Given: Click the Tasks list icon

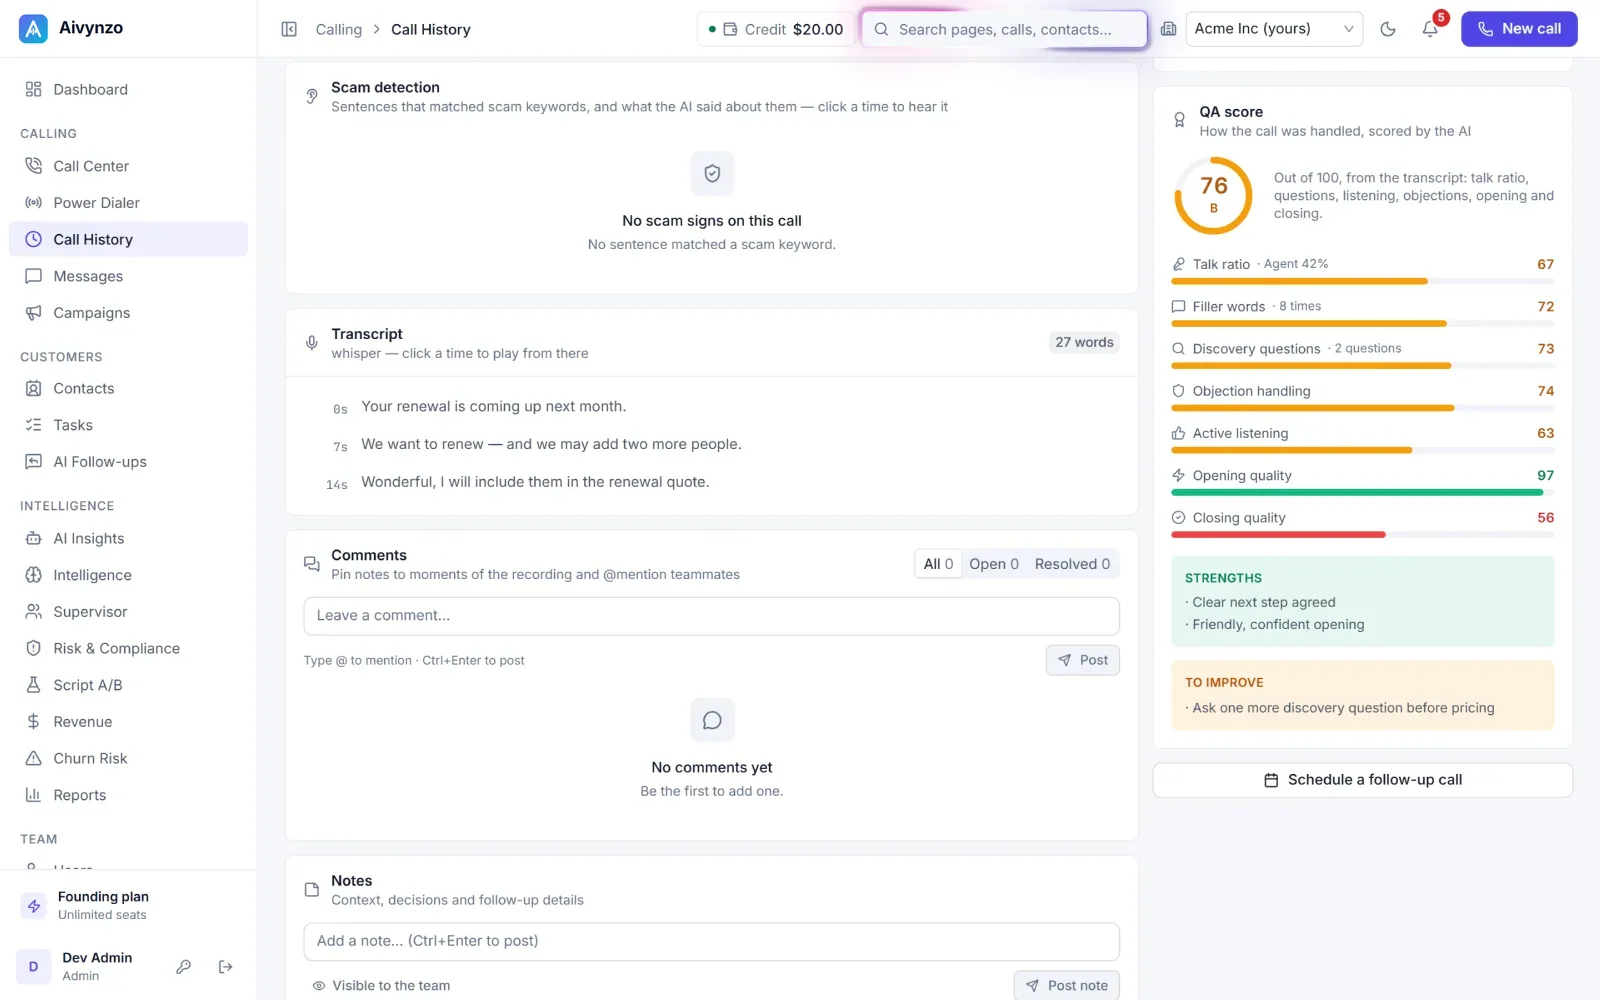Looking at the screenshot, I should (33, 425).
